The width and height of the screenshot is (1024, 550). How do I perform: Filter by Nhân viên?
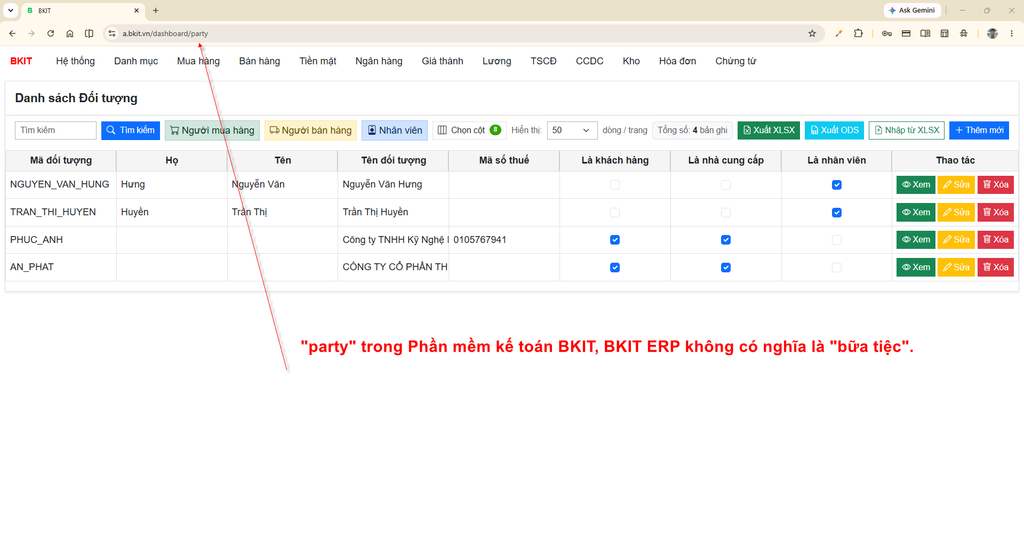(394, 130)
